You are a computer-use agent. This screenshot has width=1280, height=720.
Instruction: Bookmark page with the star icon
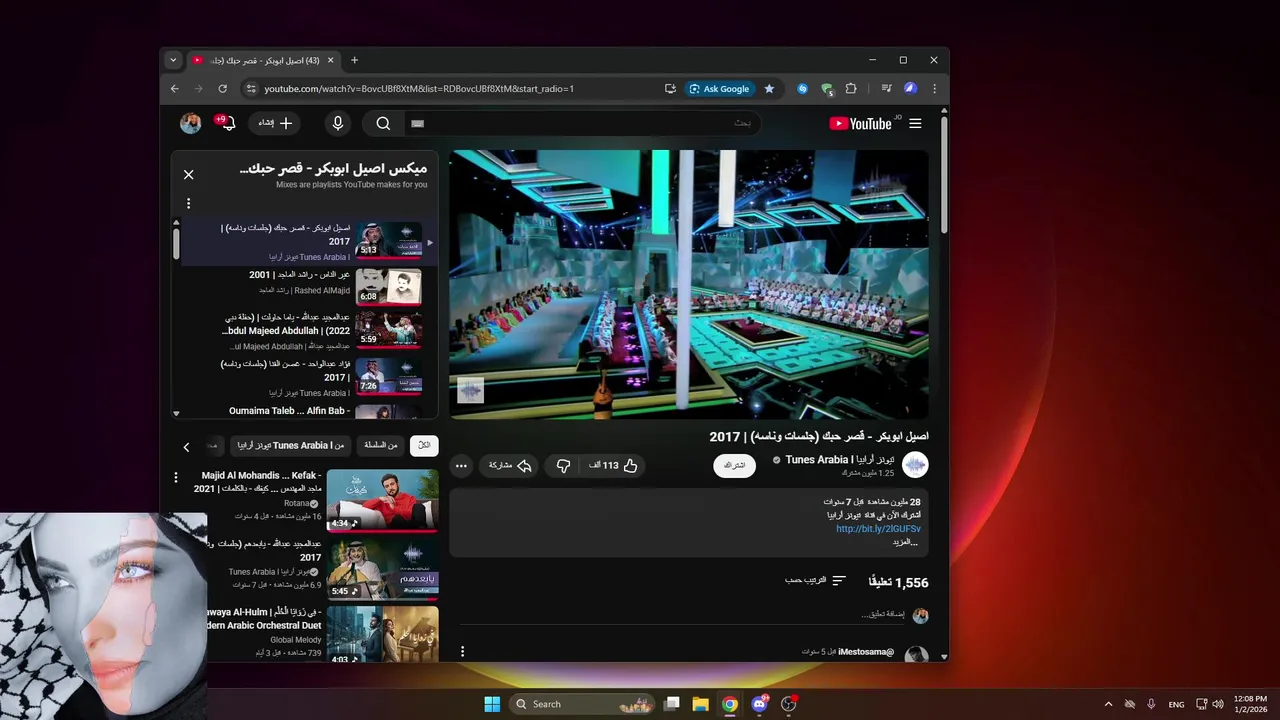(769, 89)
